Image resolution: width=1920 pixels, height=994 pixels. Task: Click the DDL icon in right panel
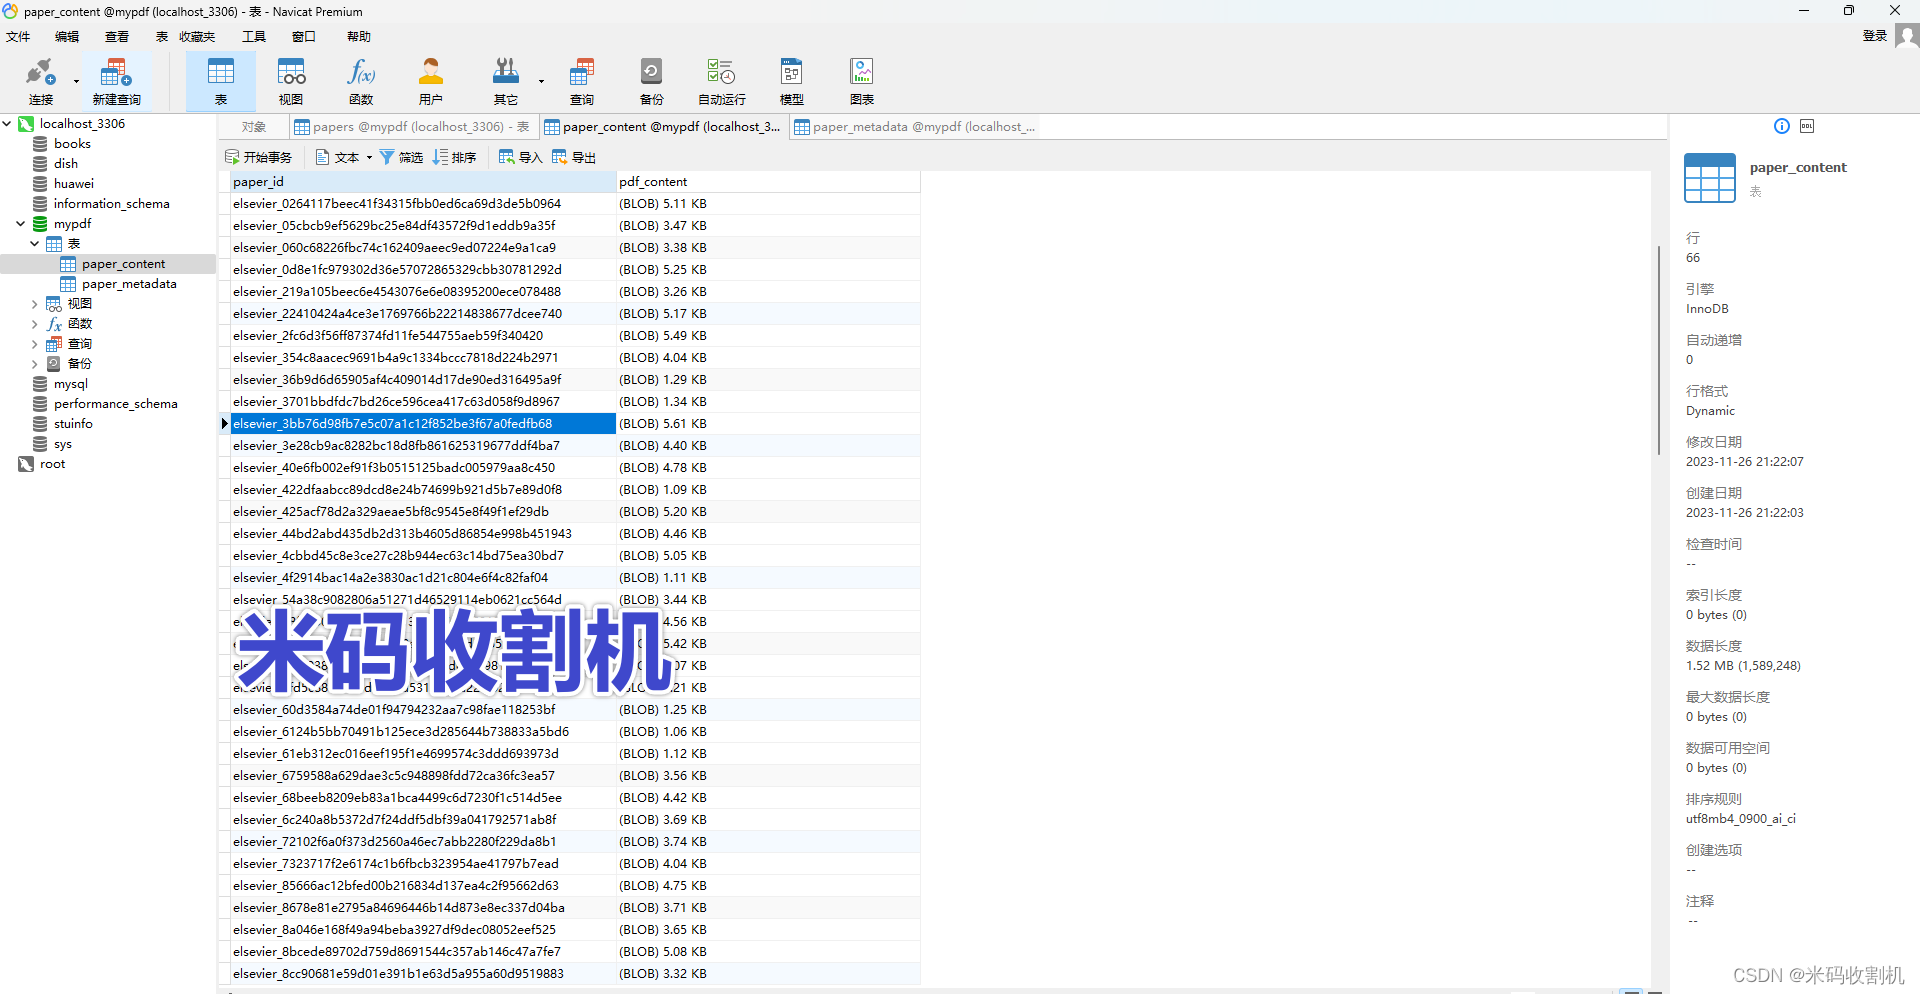(1807, 126)
